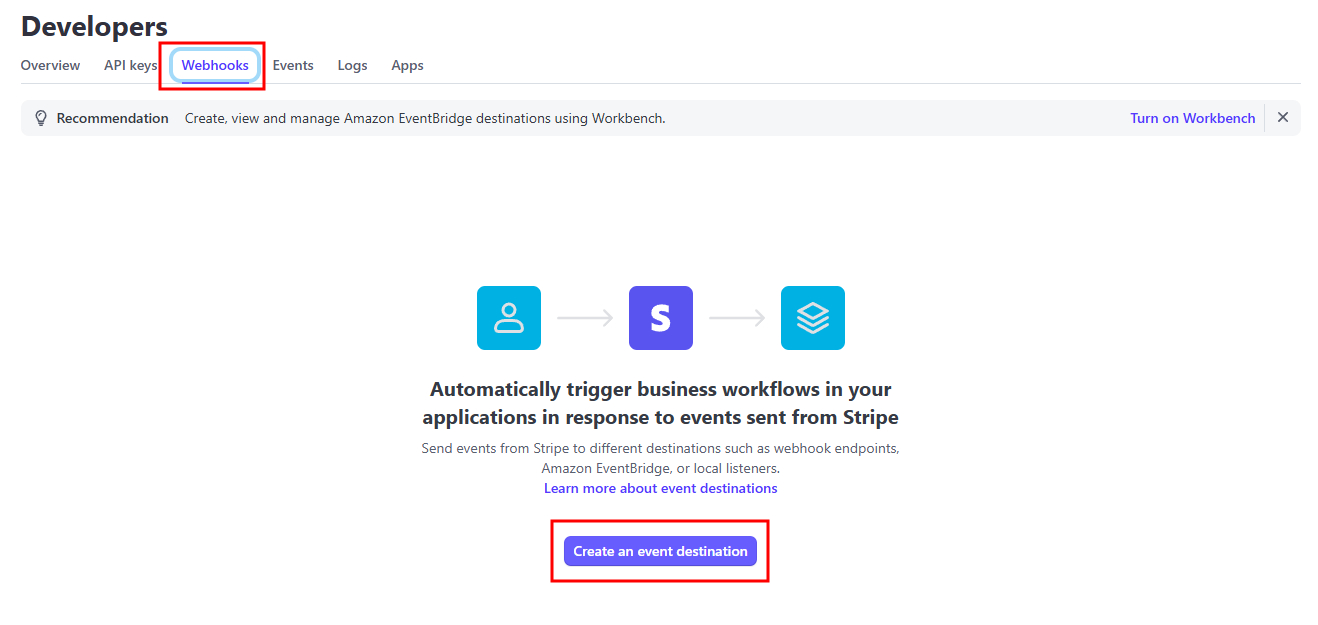
Task: Click the Recommendation label text
Action: [112, 118]
